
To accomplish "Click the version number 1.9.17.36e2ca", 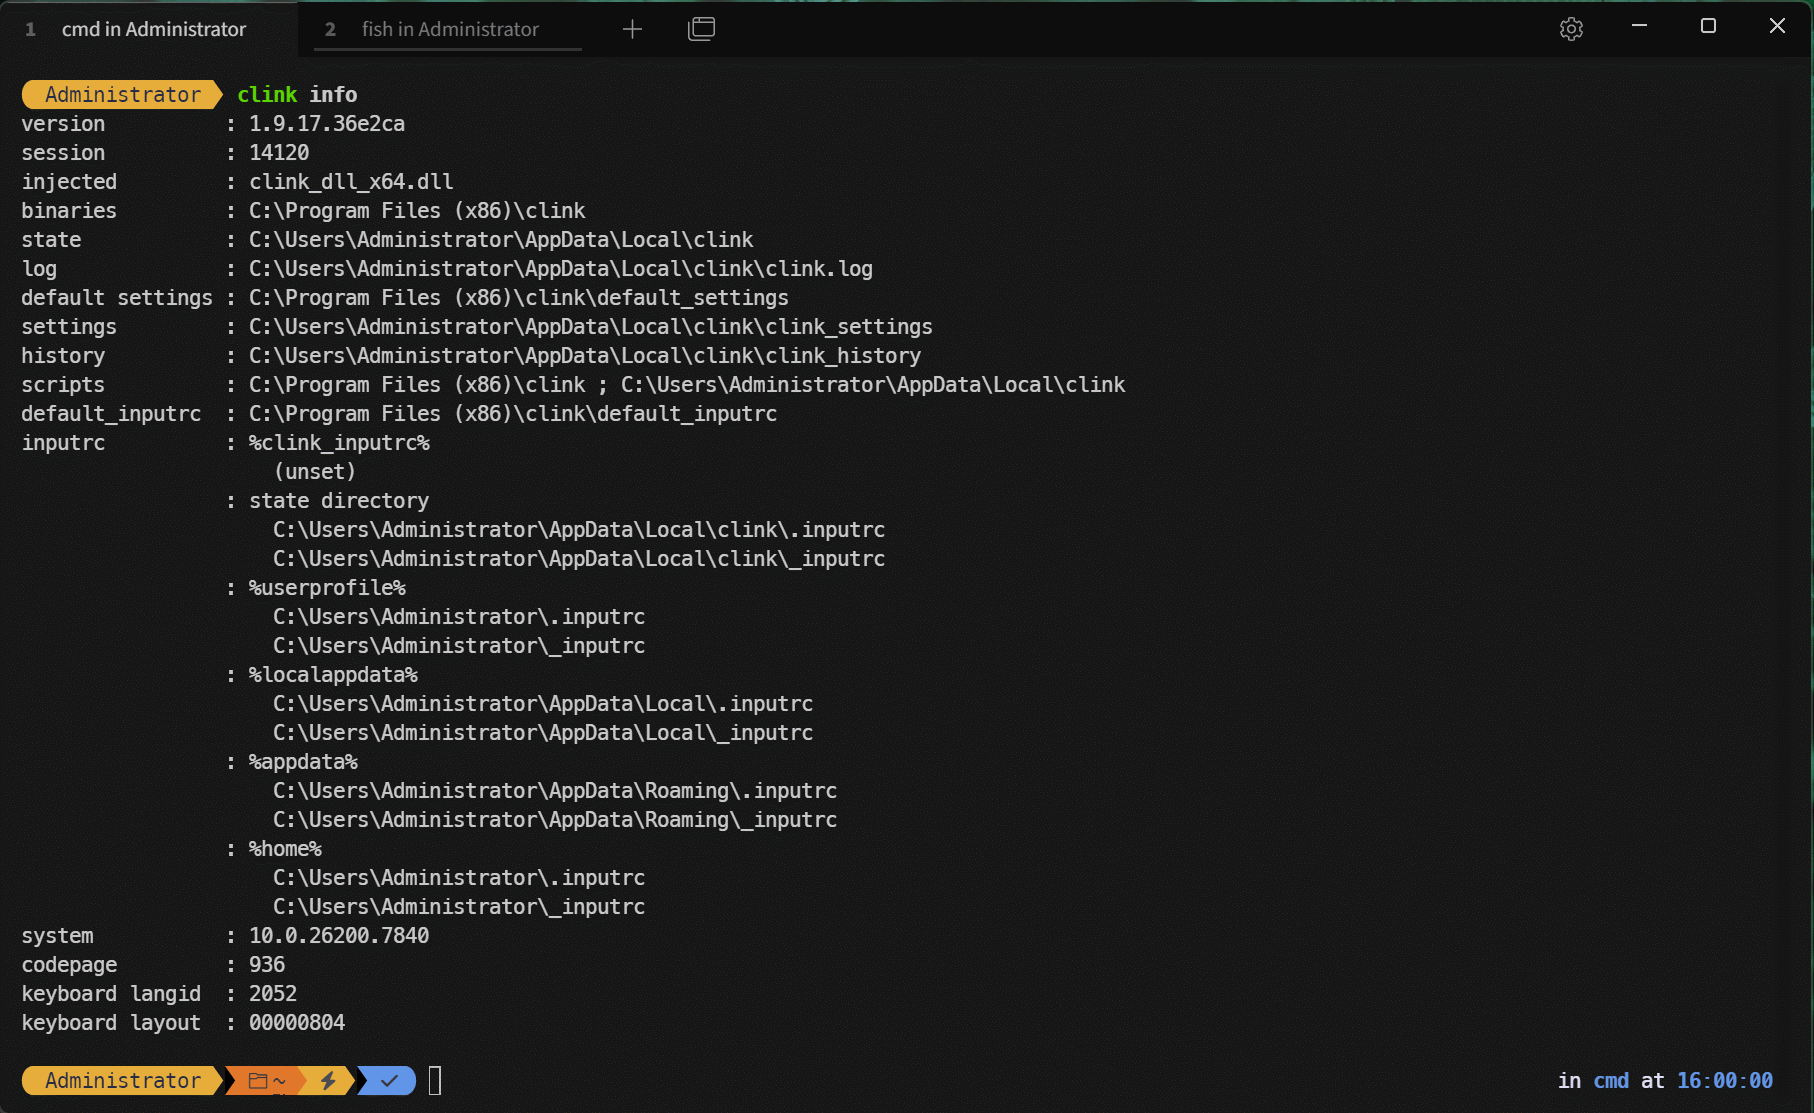I will click(327, 124).
